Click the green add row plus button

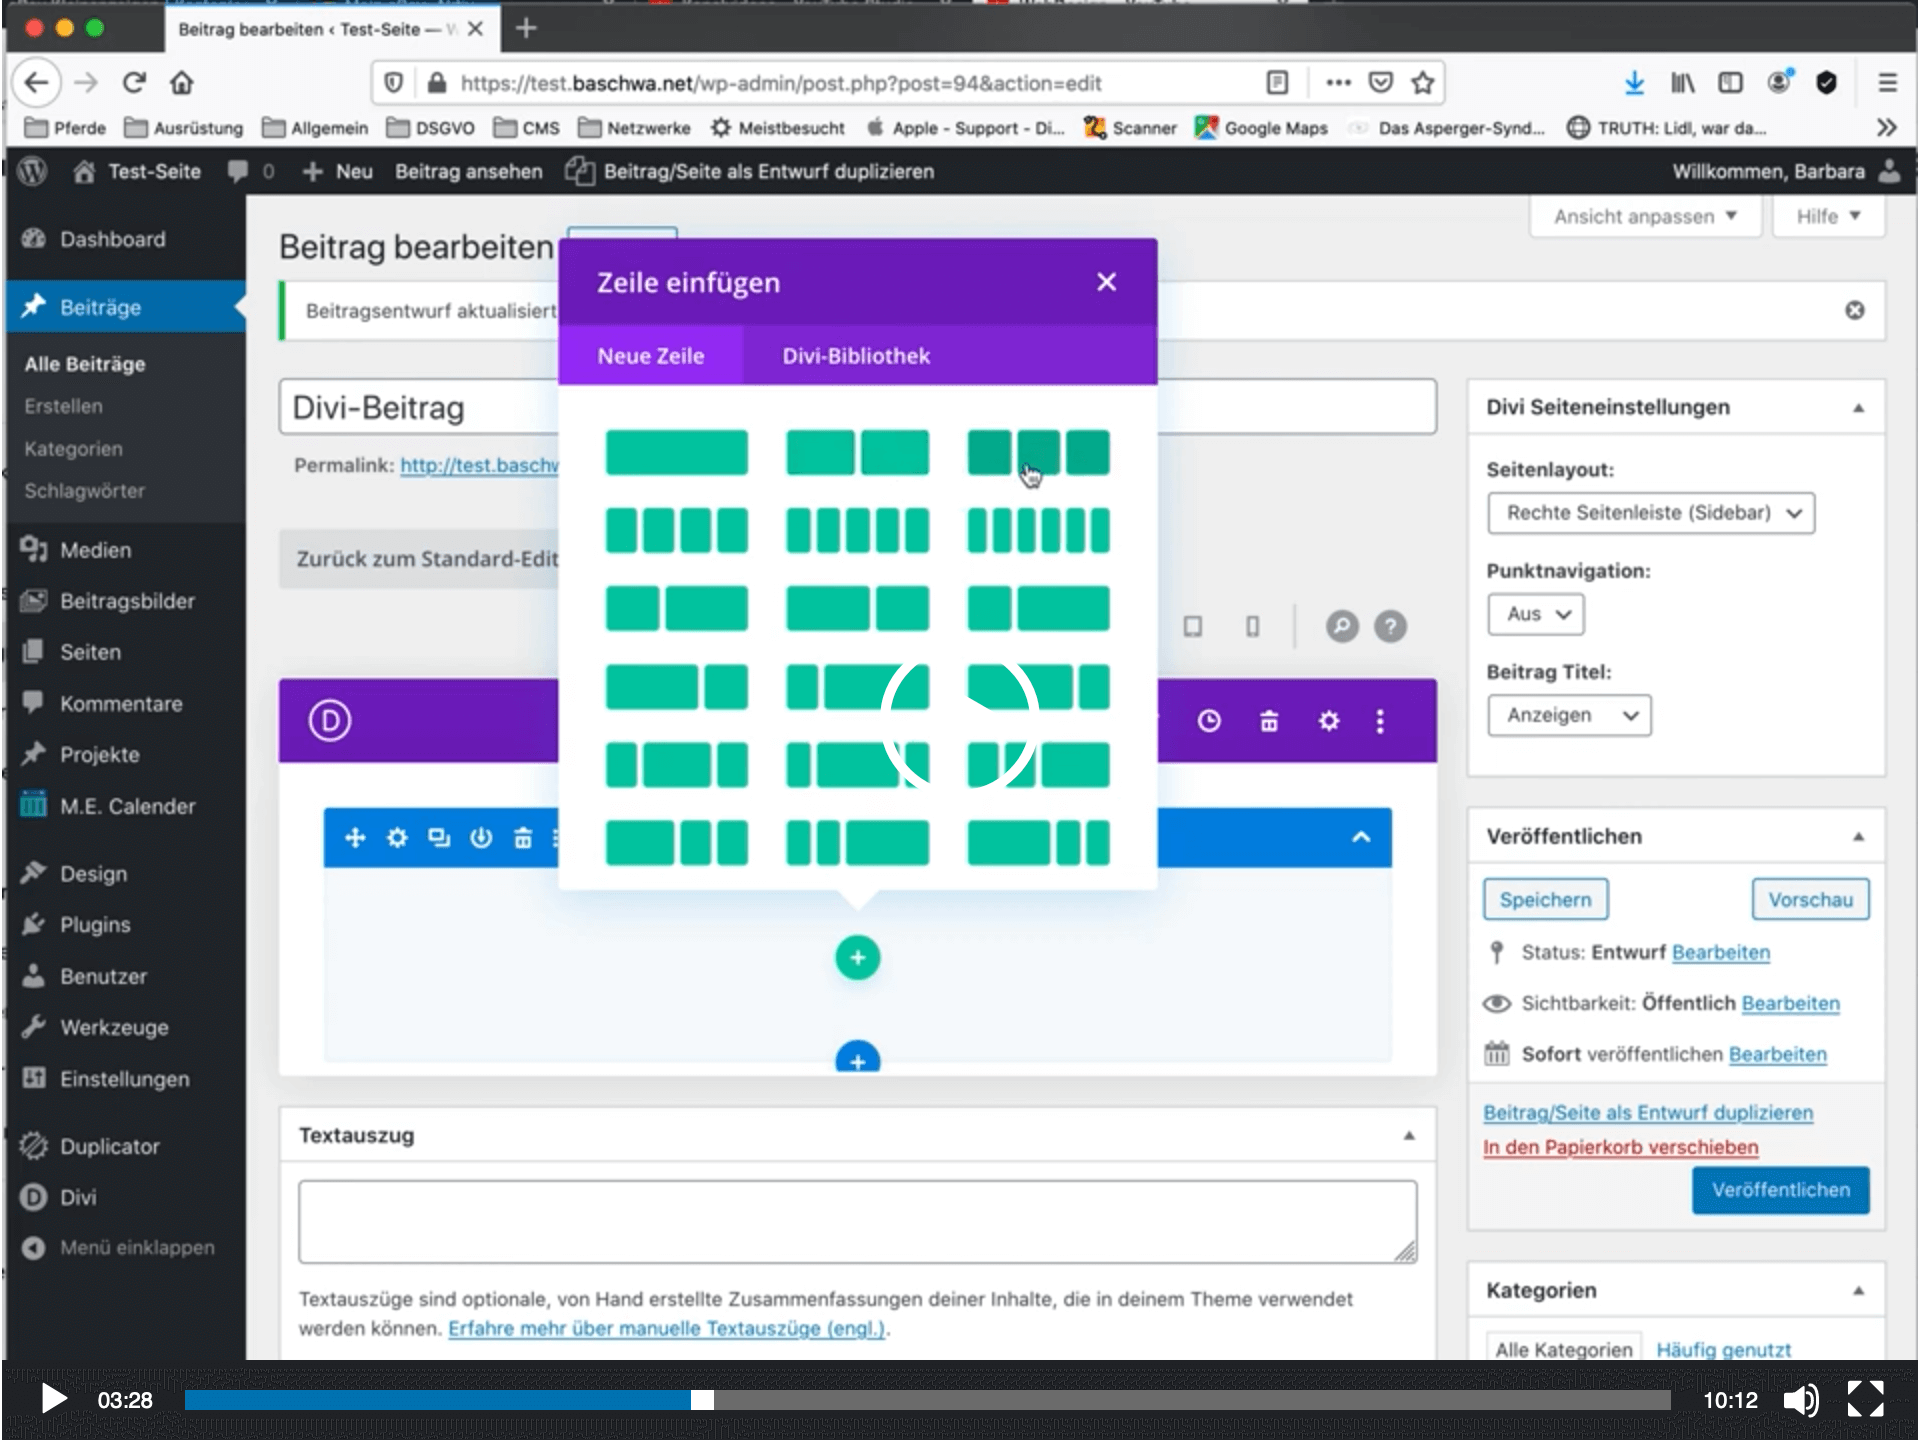click(857, 958)
